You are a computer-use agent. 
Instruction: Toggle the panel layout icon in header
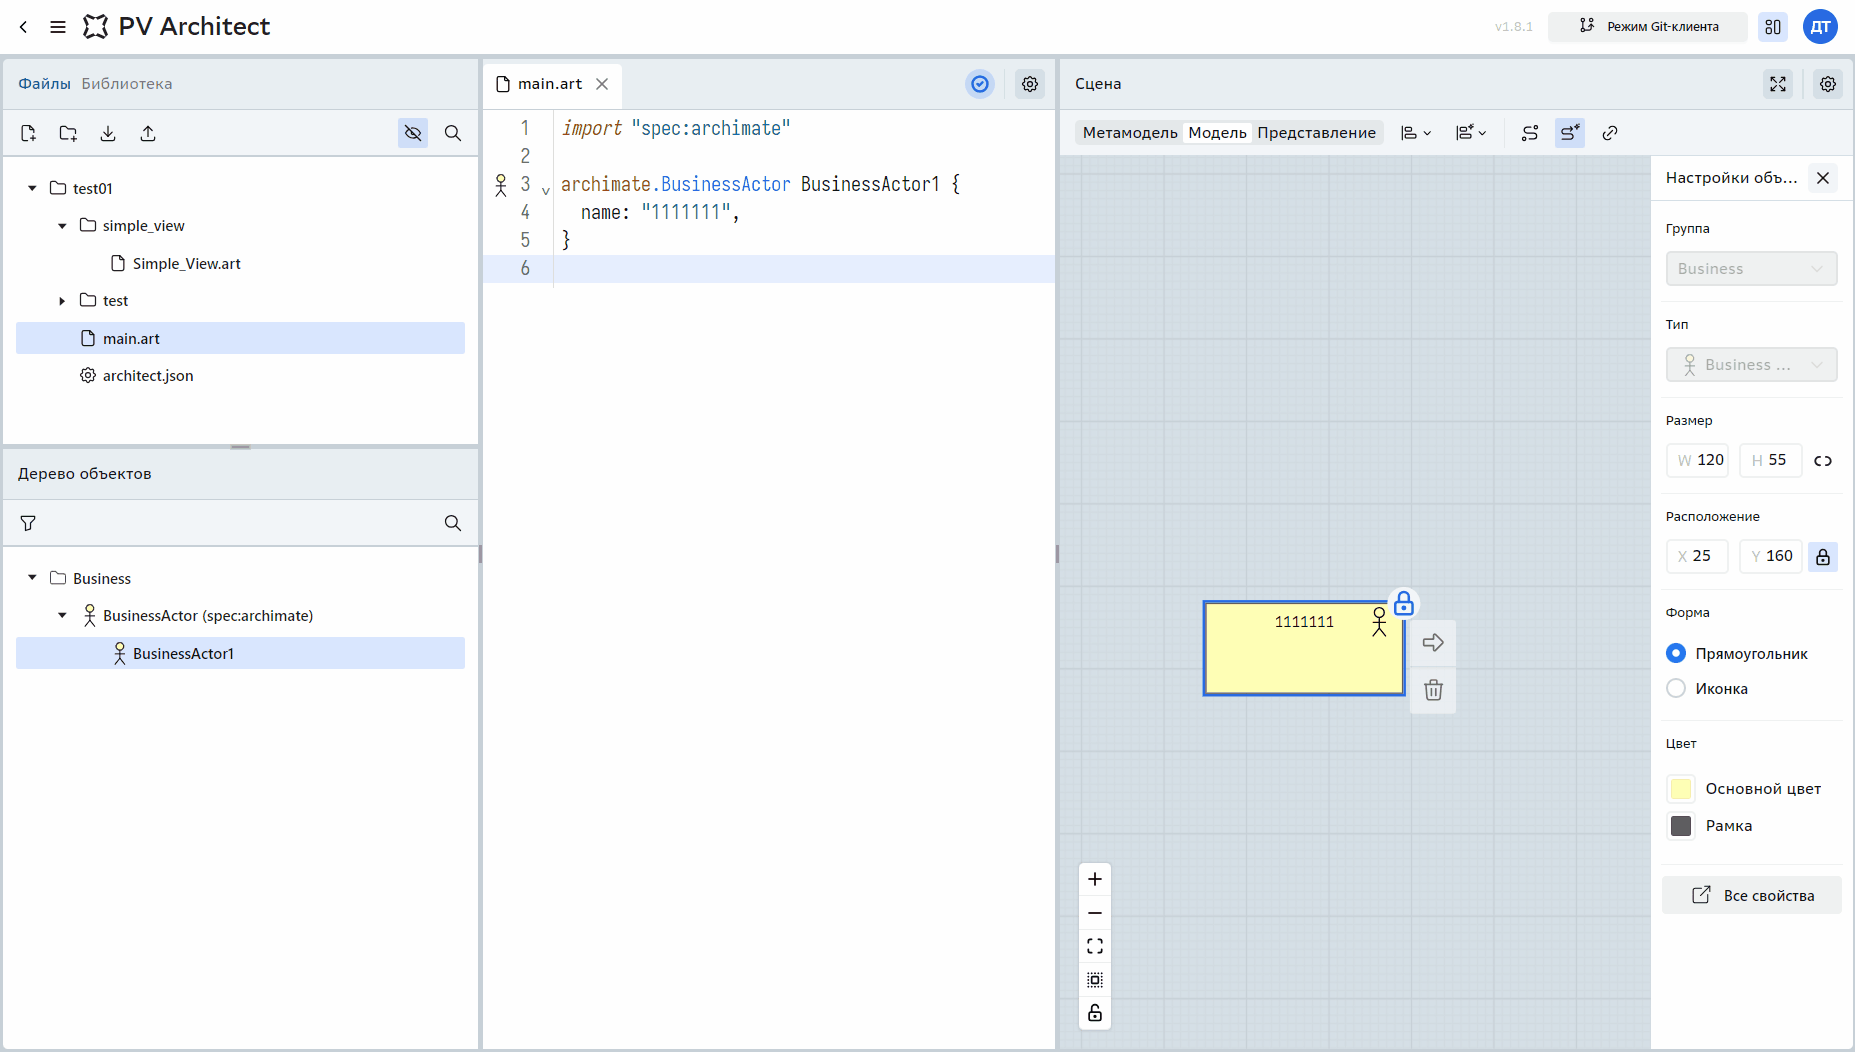[x=1773, y=27]
